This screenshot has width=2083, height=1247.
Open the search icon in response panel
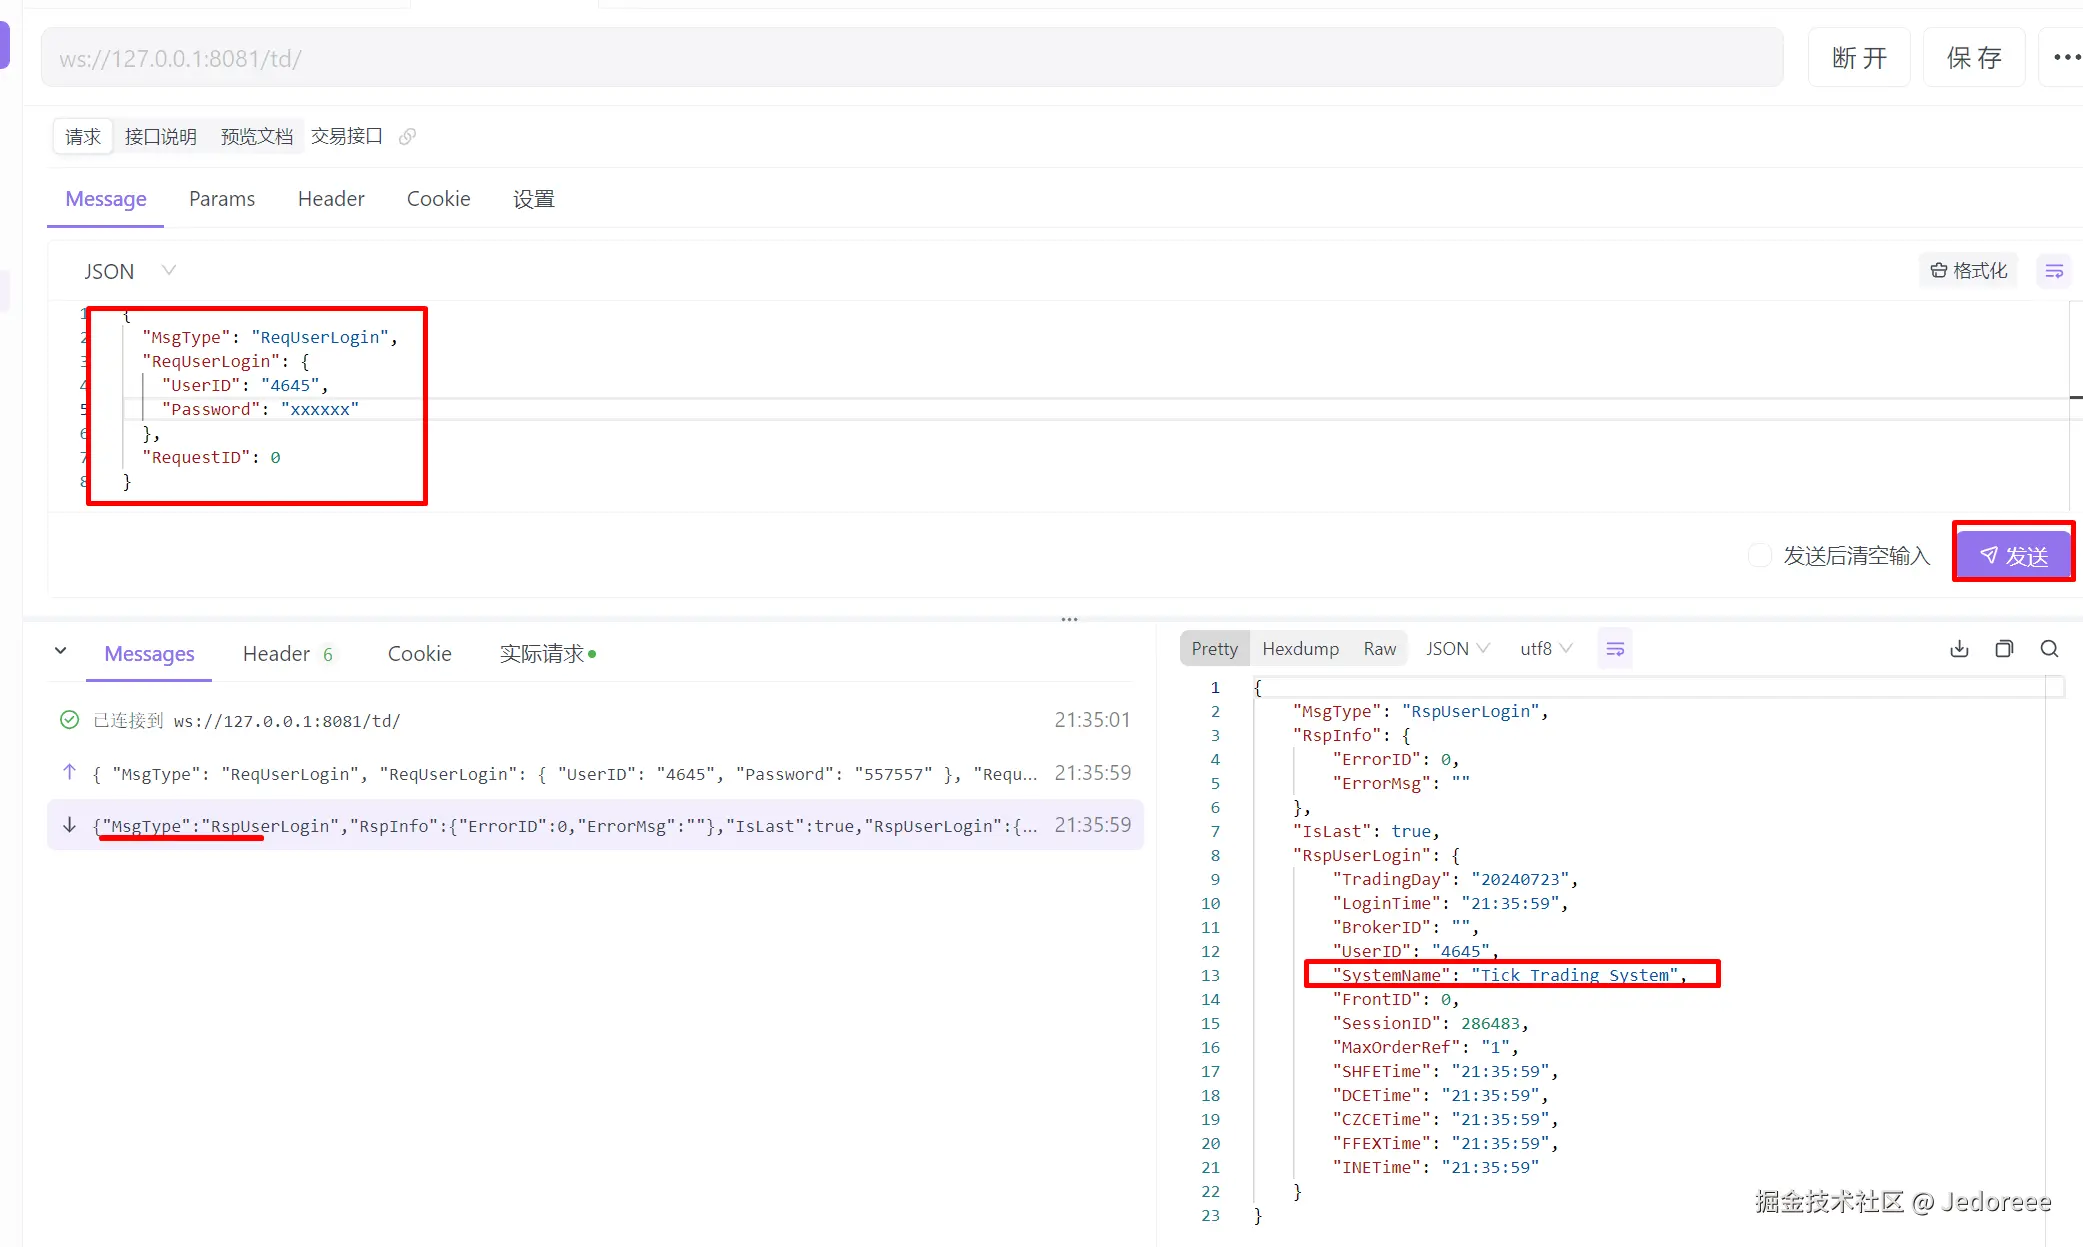pyautogui.click(x=2049, y=649)
